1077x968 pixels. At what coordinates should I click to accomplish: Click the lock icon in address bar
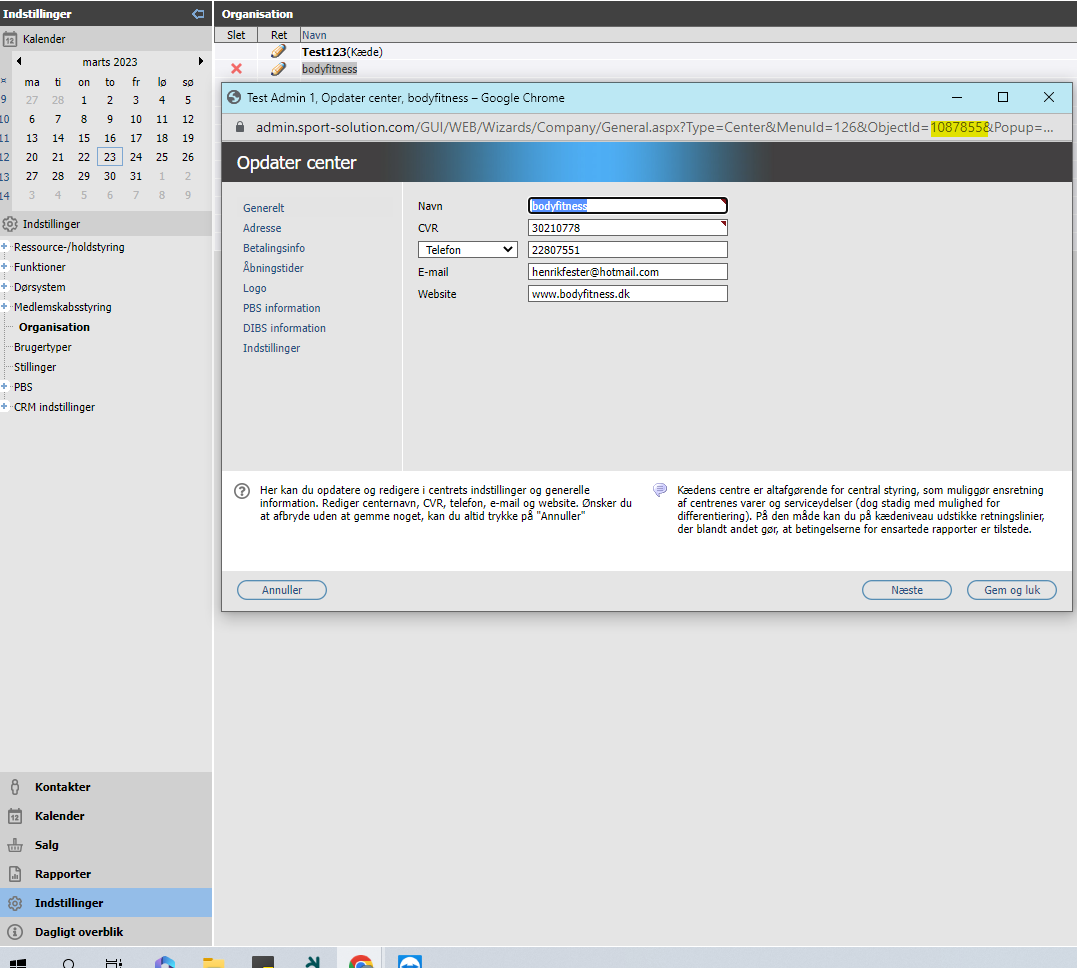coord(240,127)
